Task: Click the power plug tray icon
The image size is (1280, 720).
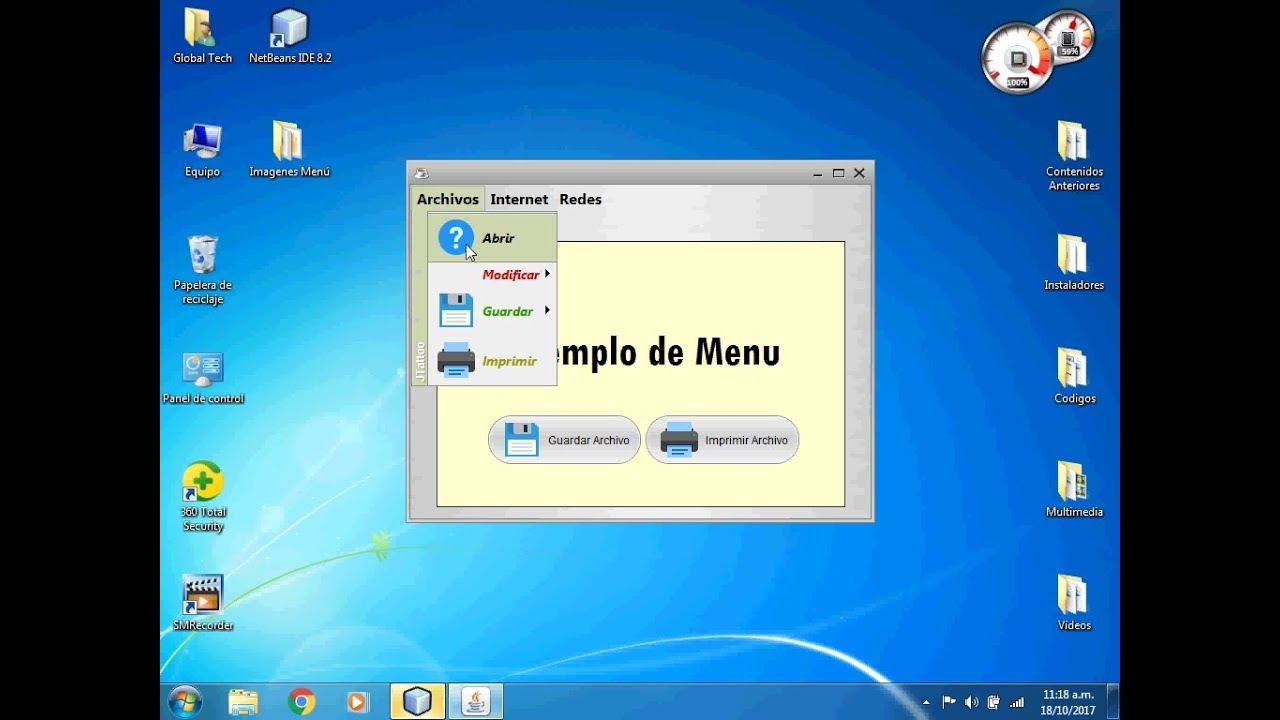Action: [x=993, y=703]
